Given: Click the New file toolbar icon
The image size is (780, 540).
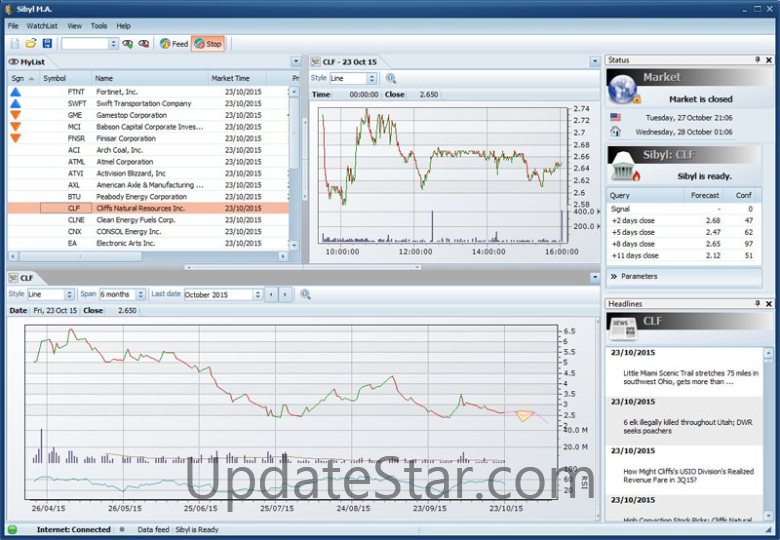Looking at the screenshot, I should [15, 44].
